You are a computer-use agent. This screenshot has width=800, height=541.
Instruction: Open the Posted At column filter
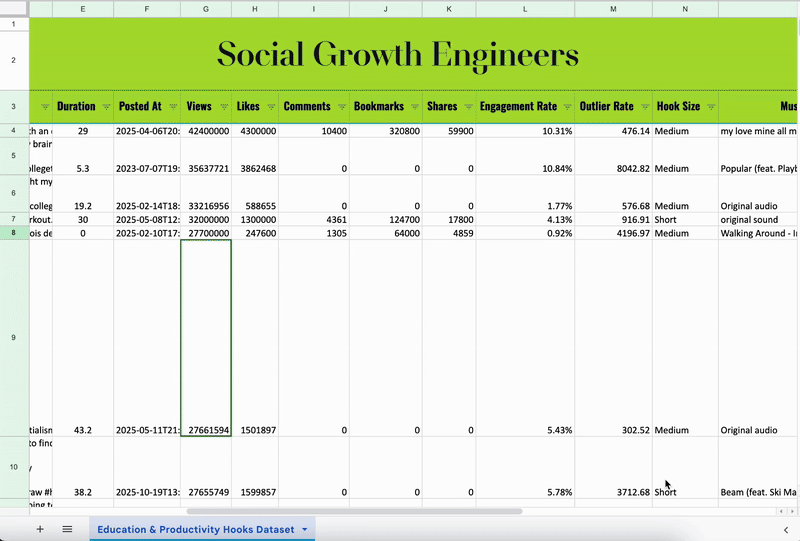172,107
